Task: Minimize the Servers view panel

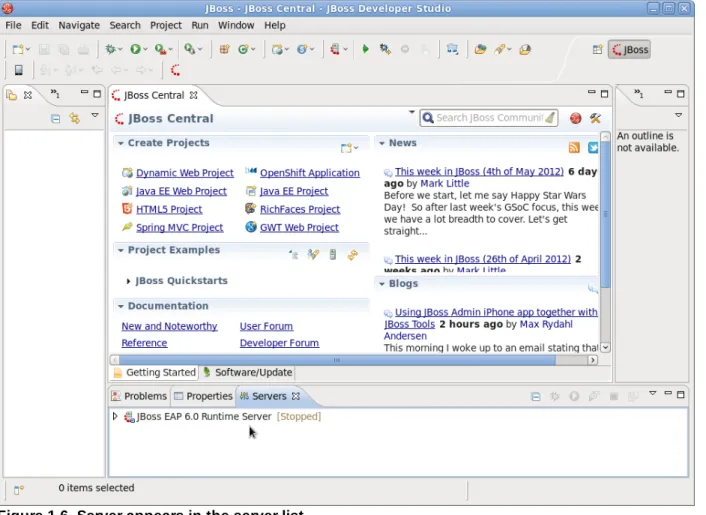Action: point(668,393)
